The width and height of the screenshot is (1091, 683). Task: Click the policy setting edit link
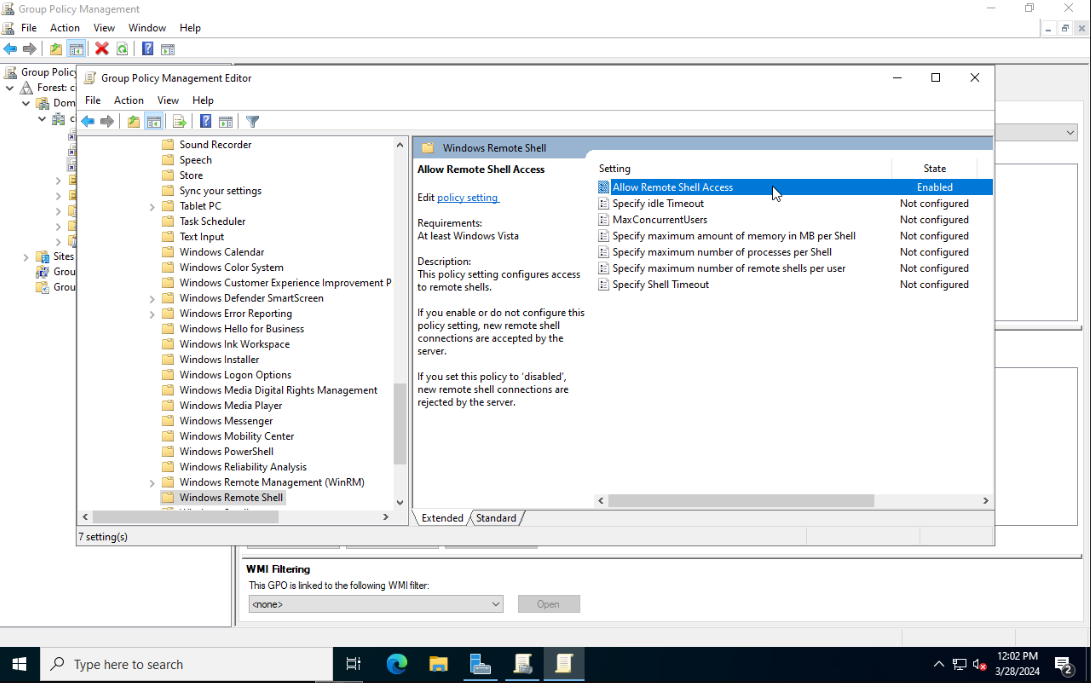click(468, 198)
